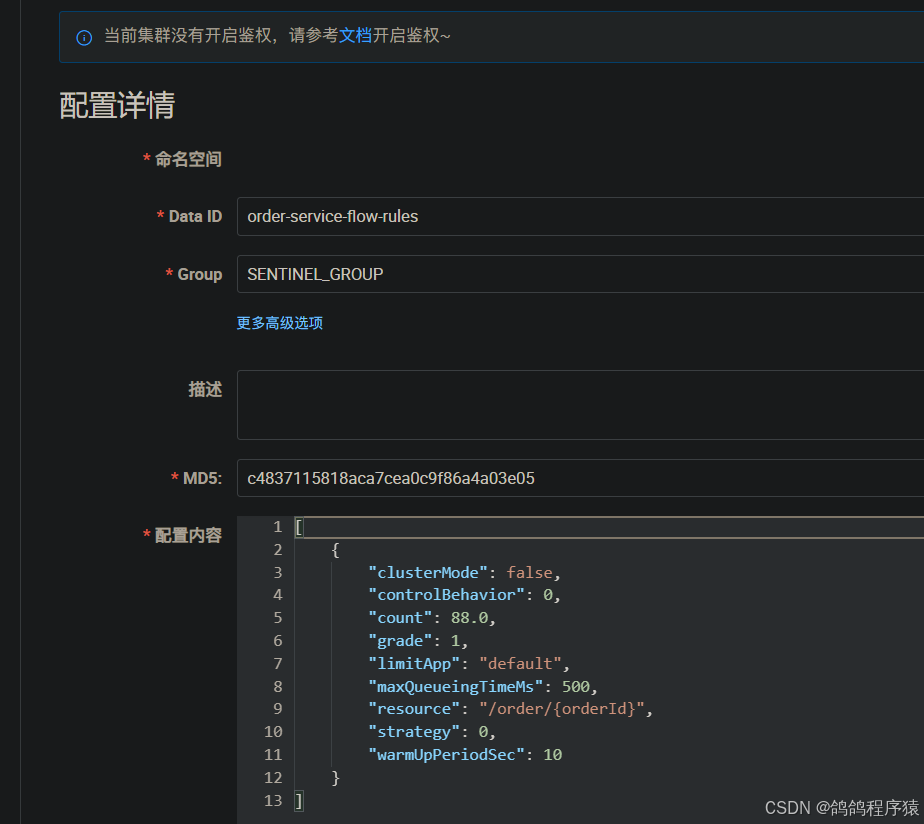
Task: Click the info icon in auth notice
Action: (x=84, y=38)
